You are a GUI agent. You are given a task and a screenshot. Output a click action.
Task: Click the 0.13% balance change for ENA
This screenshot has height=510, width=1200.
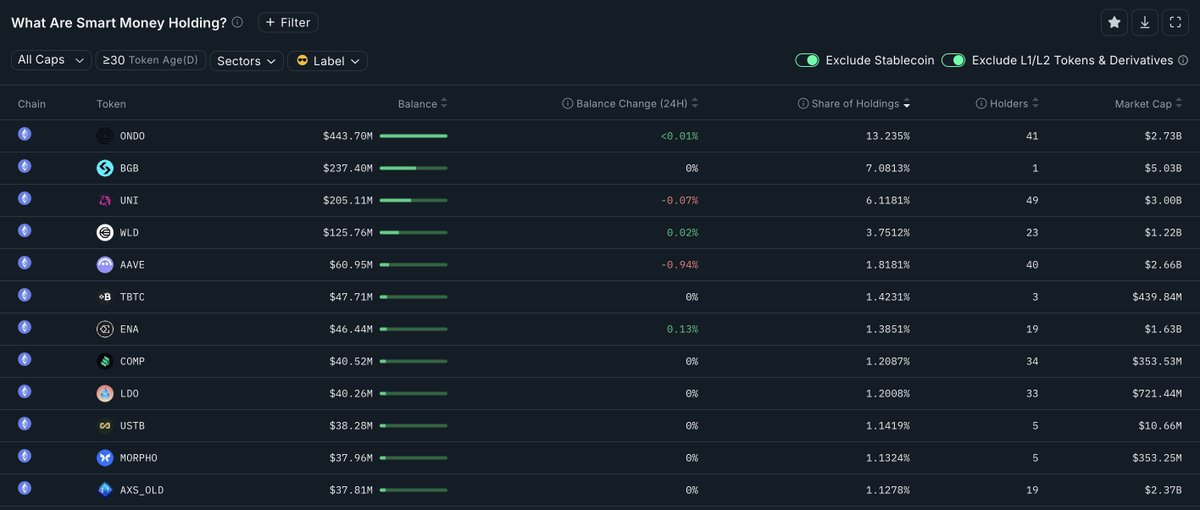click(682, 329)
